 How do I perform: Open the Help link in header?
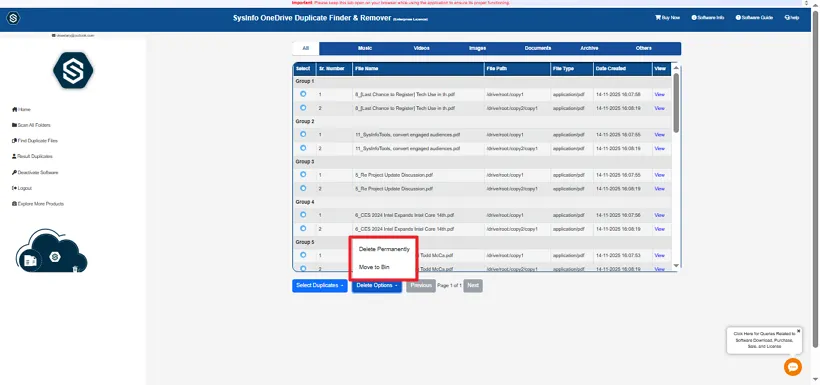(792, 18)
